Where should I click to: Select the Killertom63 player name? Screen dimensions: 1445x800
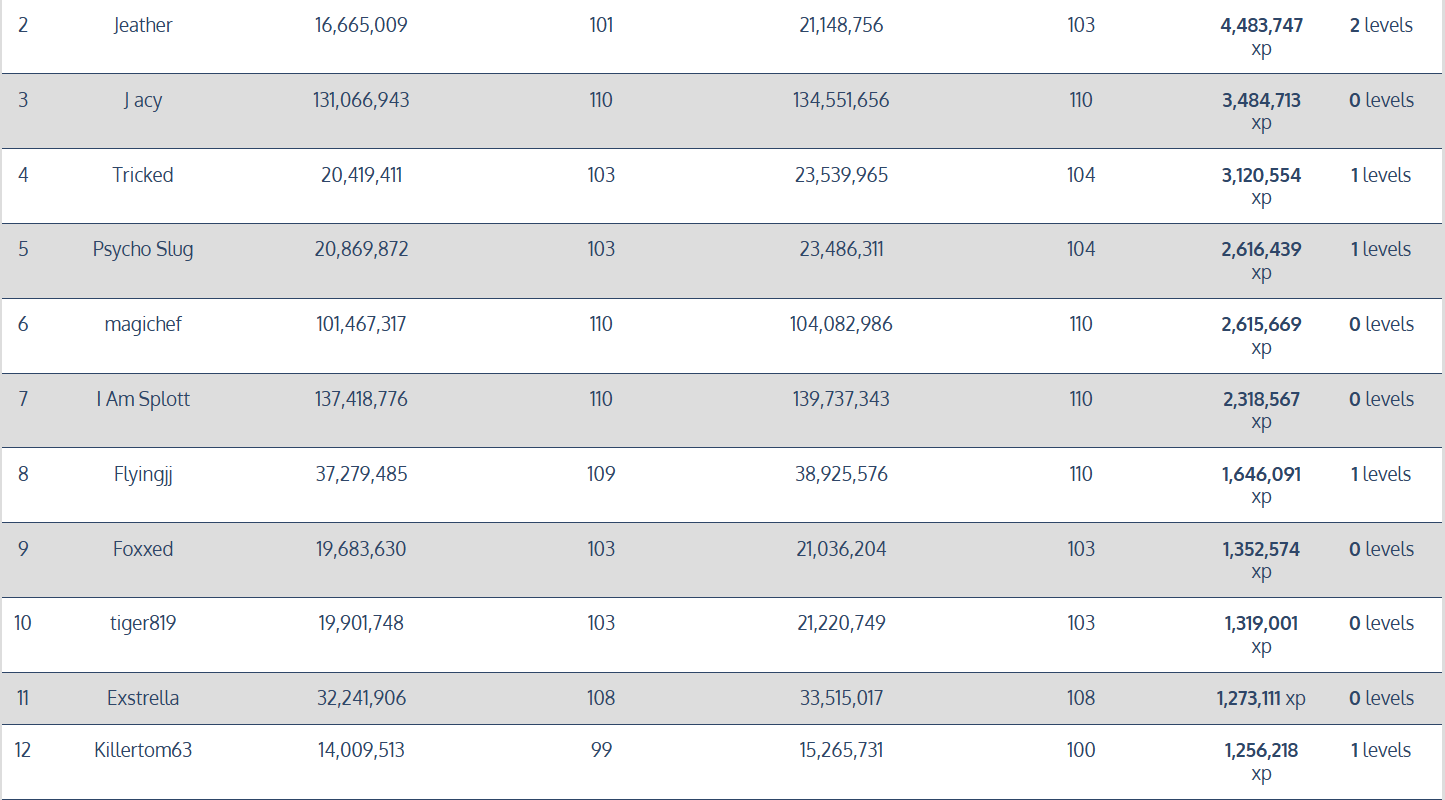143,751
